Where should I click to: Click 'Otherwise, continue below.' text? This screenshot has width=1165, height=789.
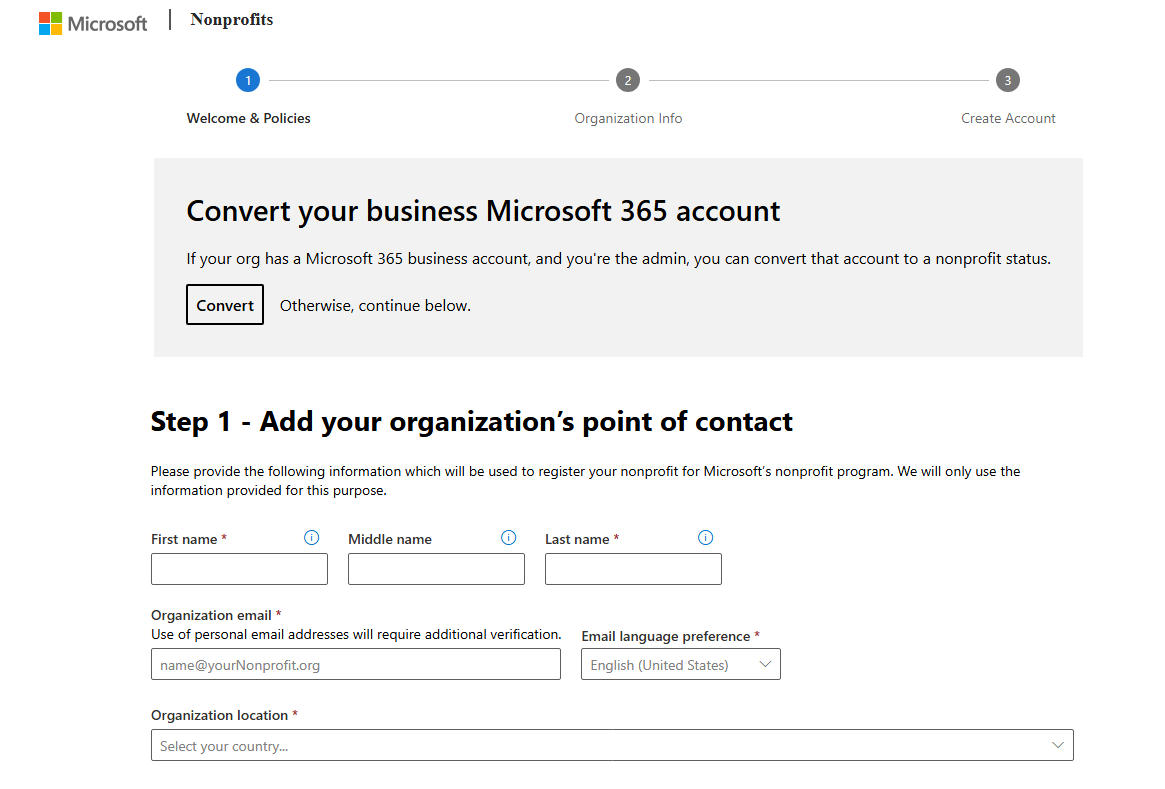point(375,305)
